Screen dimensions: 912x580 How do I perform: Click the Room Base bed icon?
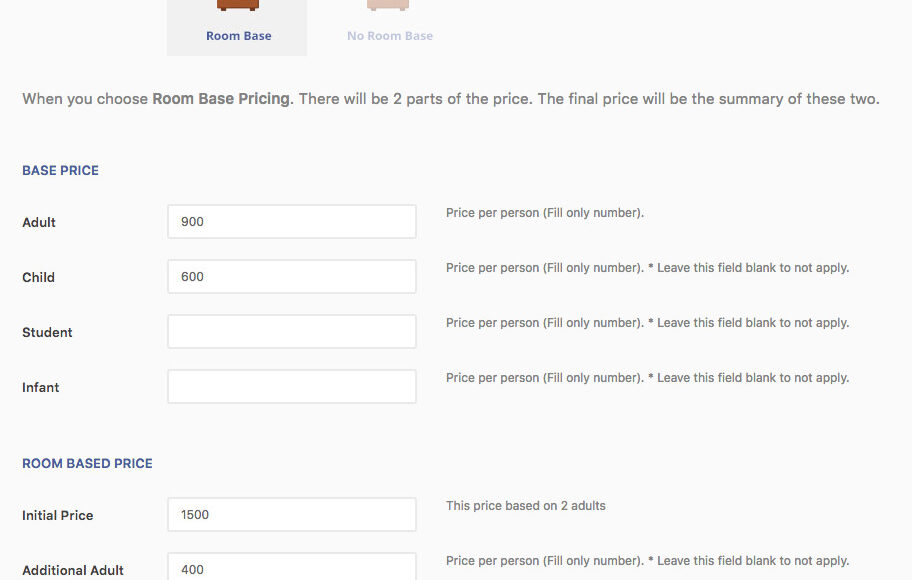(238, 6)
